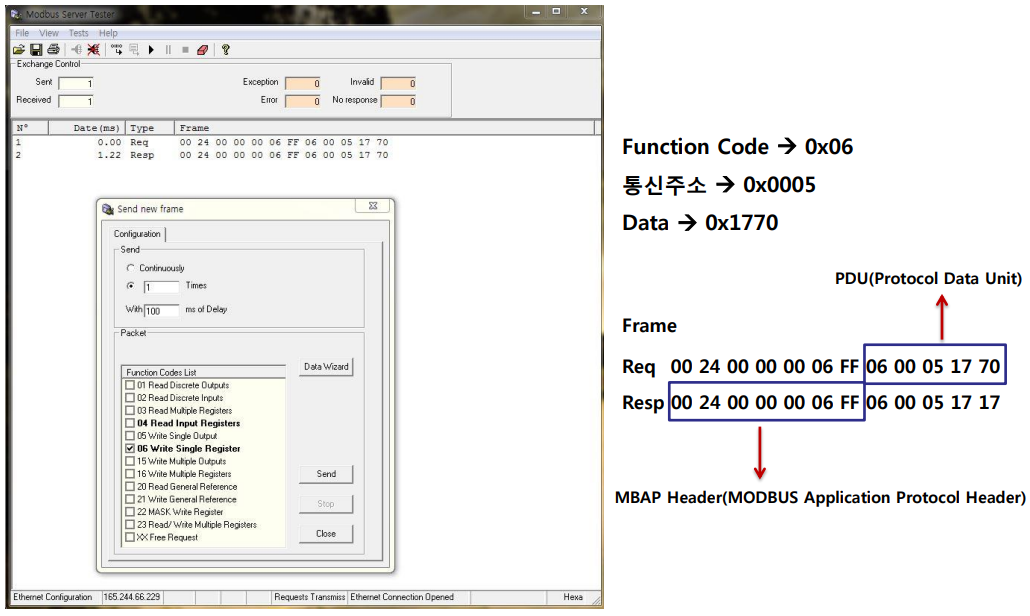Disconnect from the Modbus server
This screenshot has width=1030, height=616.
point(92,49)
